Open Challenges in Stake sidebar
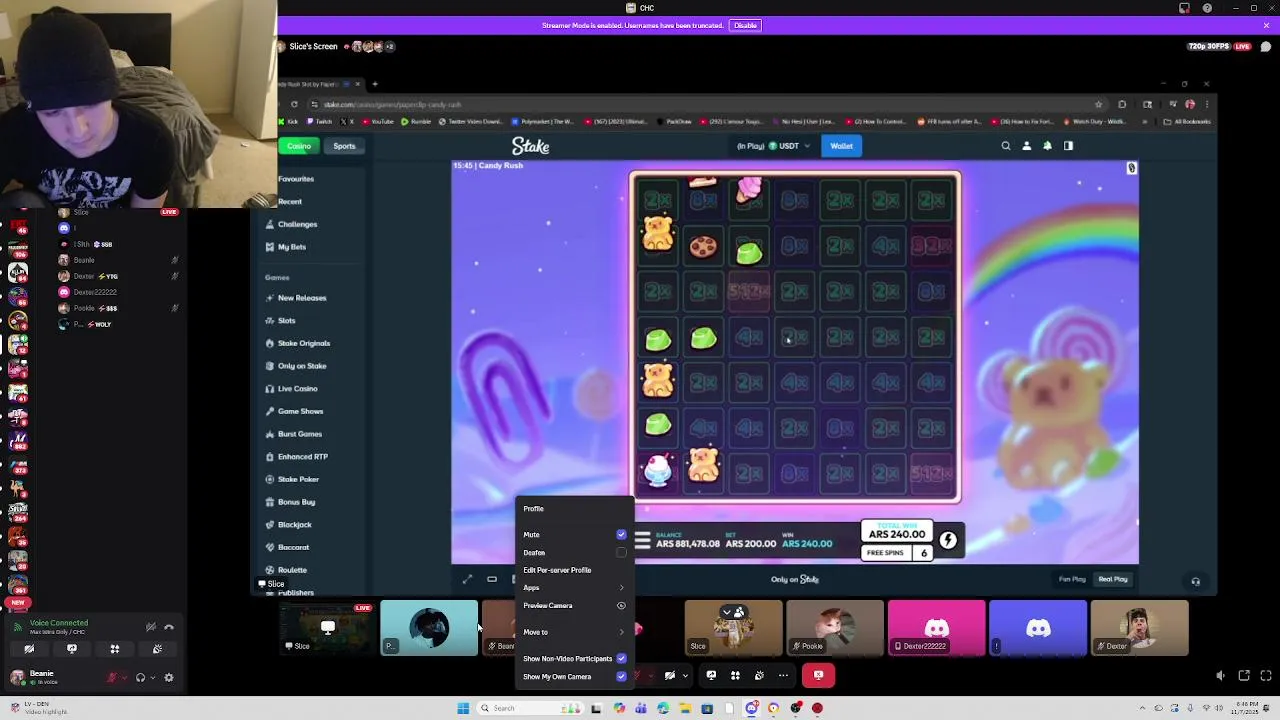The image size is (1280, 720). (297, 224)
